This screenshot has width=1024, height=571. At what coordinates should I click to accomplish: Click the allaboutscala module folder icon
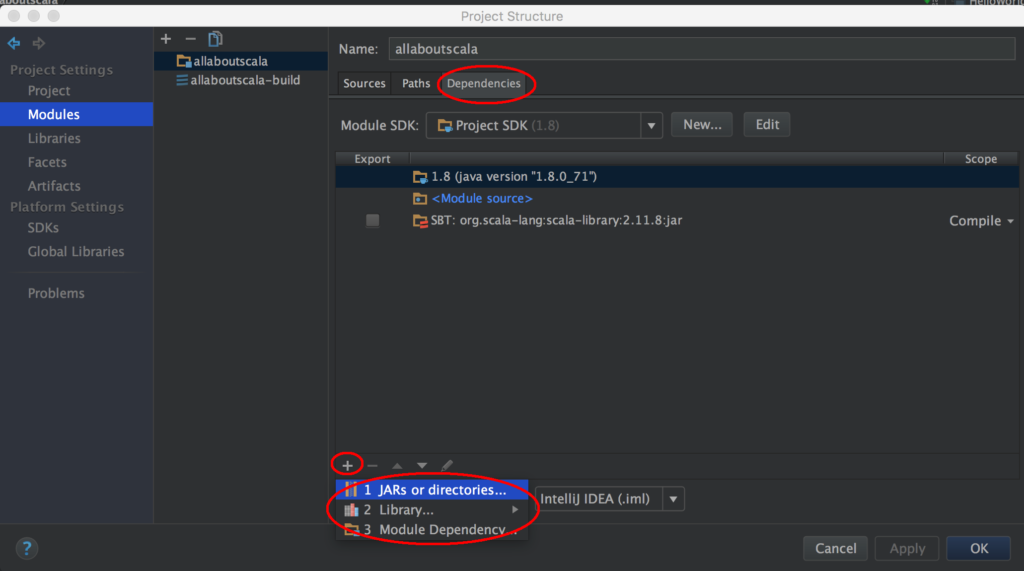click(184, 61)
